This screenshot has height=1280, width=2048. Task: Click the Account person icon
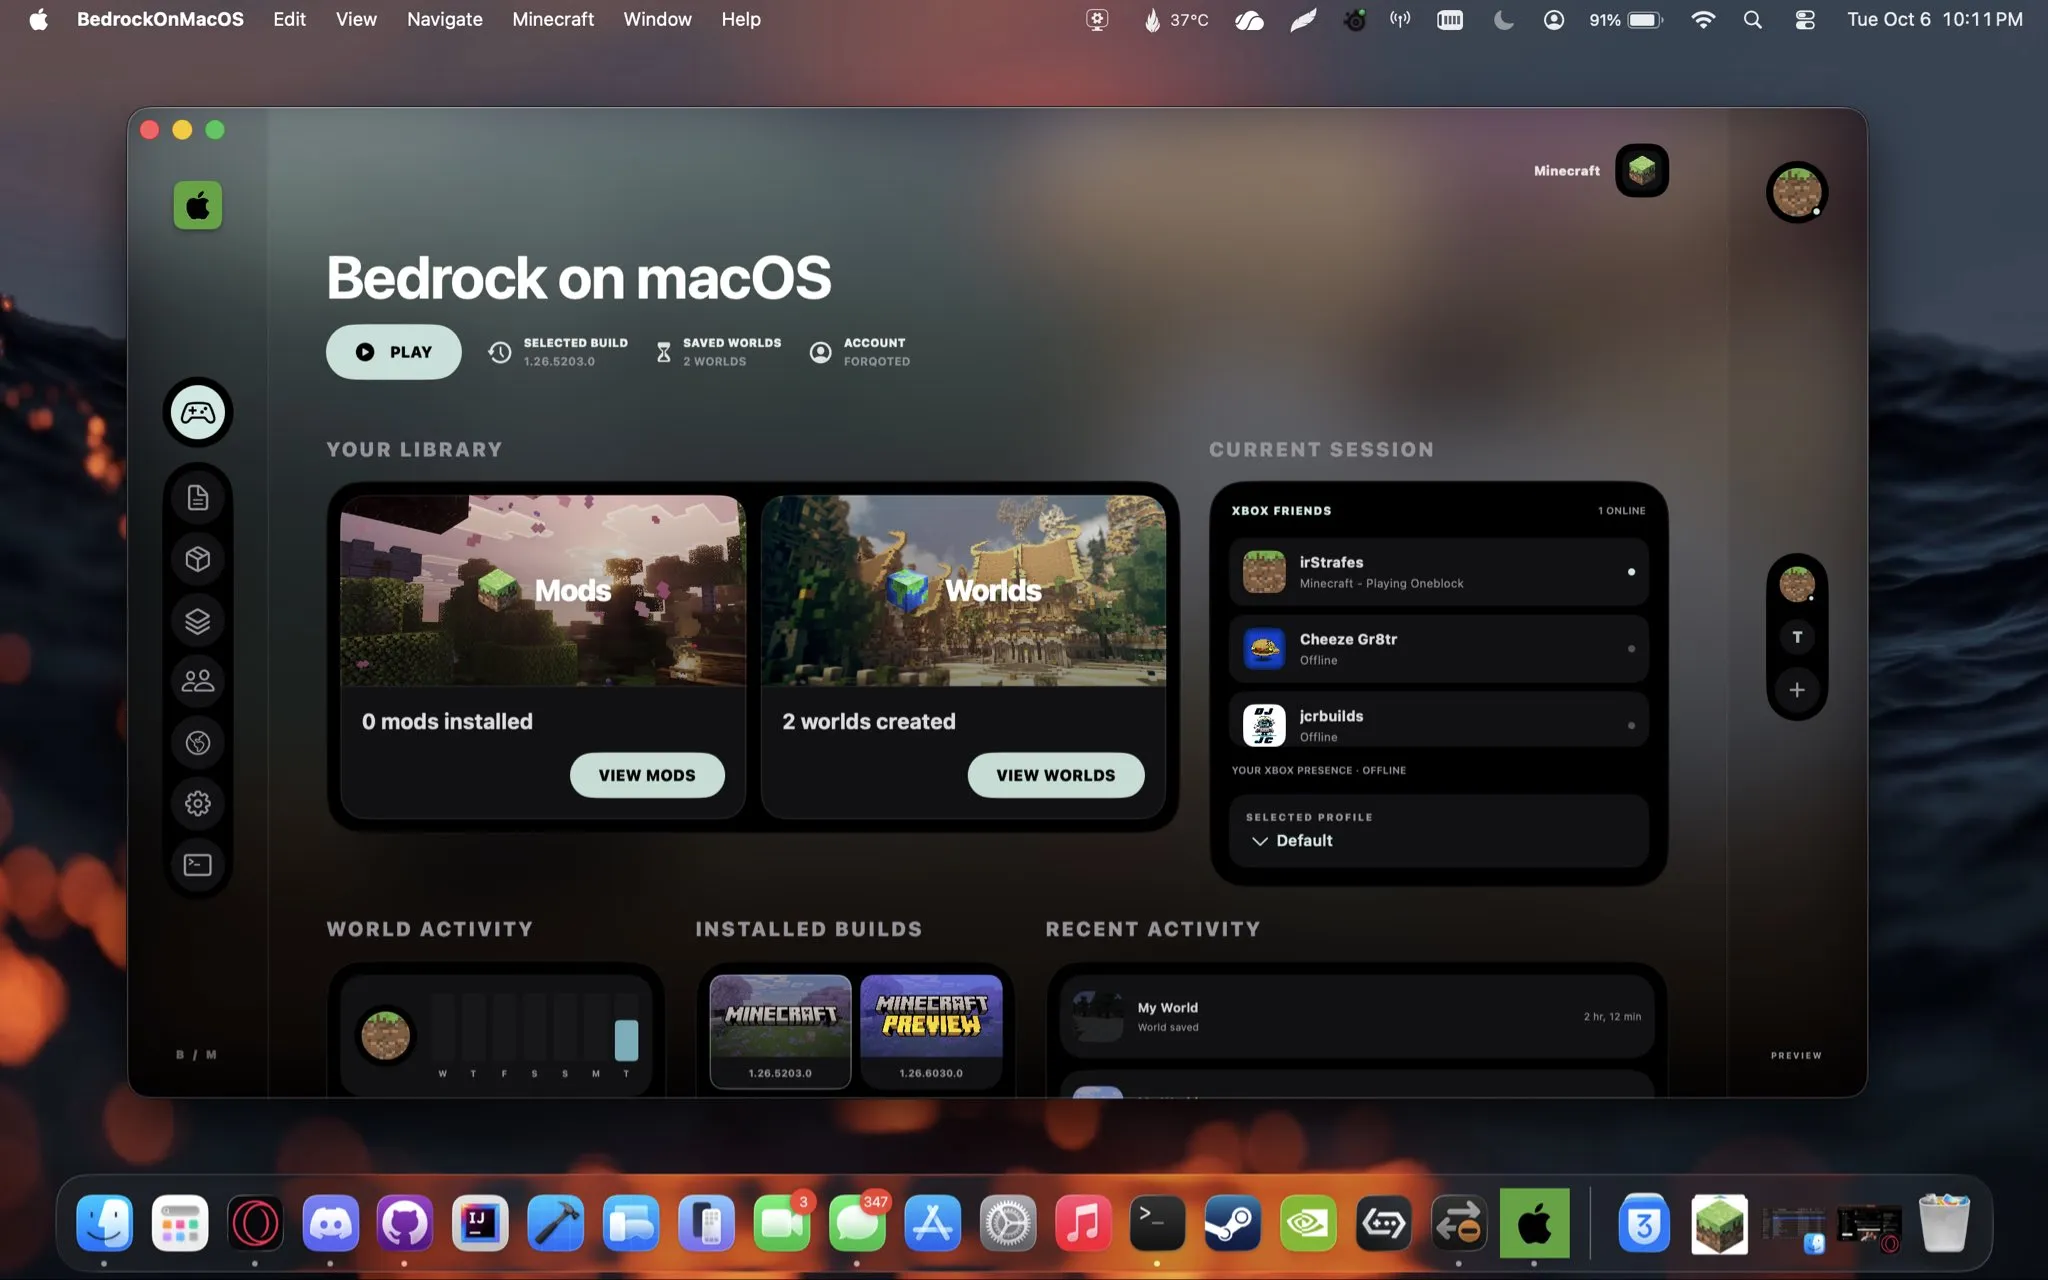[x=820, y=352]
